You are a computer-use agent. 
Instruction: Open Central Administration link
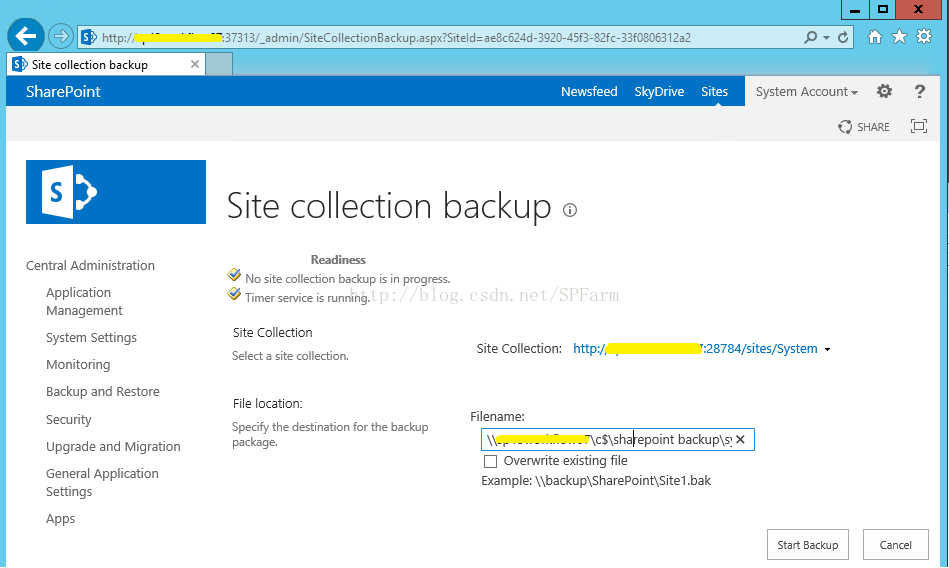(90, 265)
